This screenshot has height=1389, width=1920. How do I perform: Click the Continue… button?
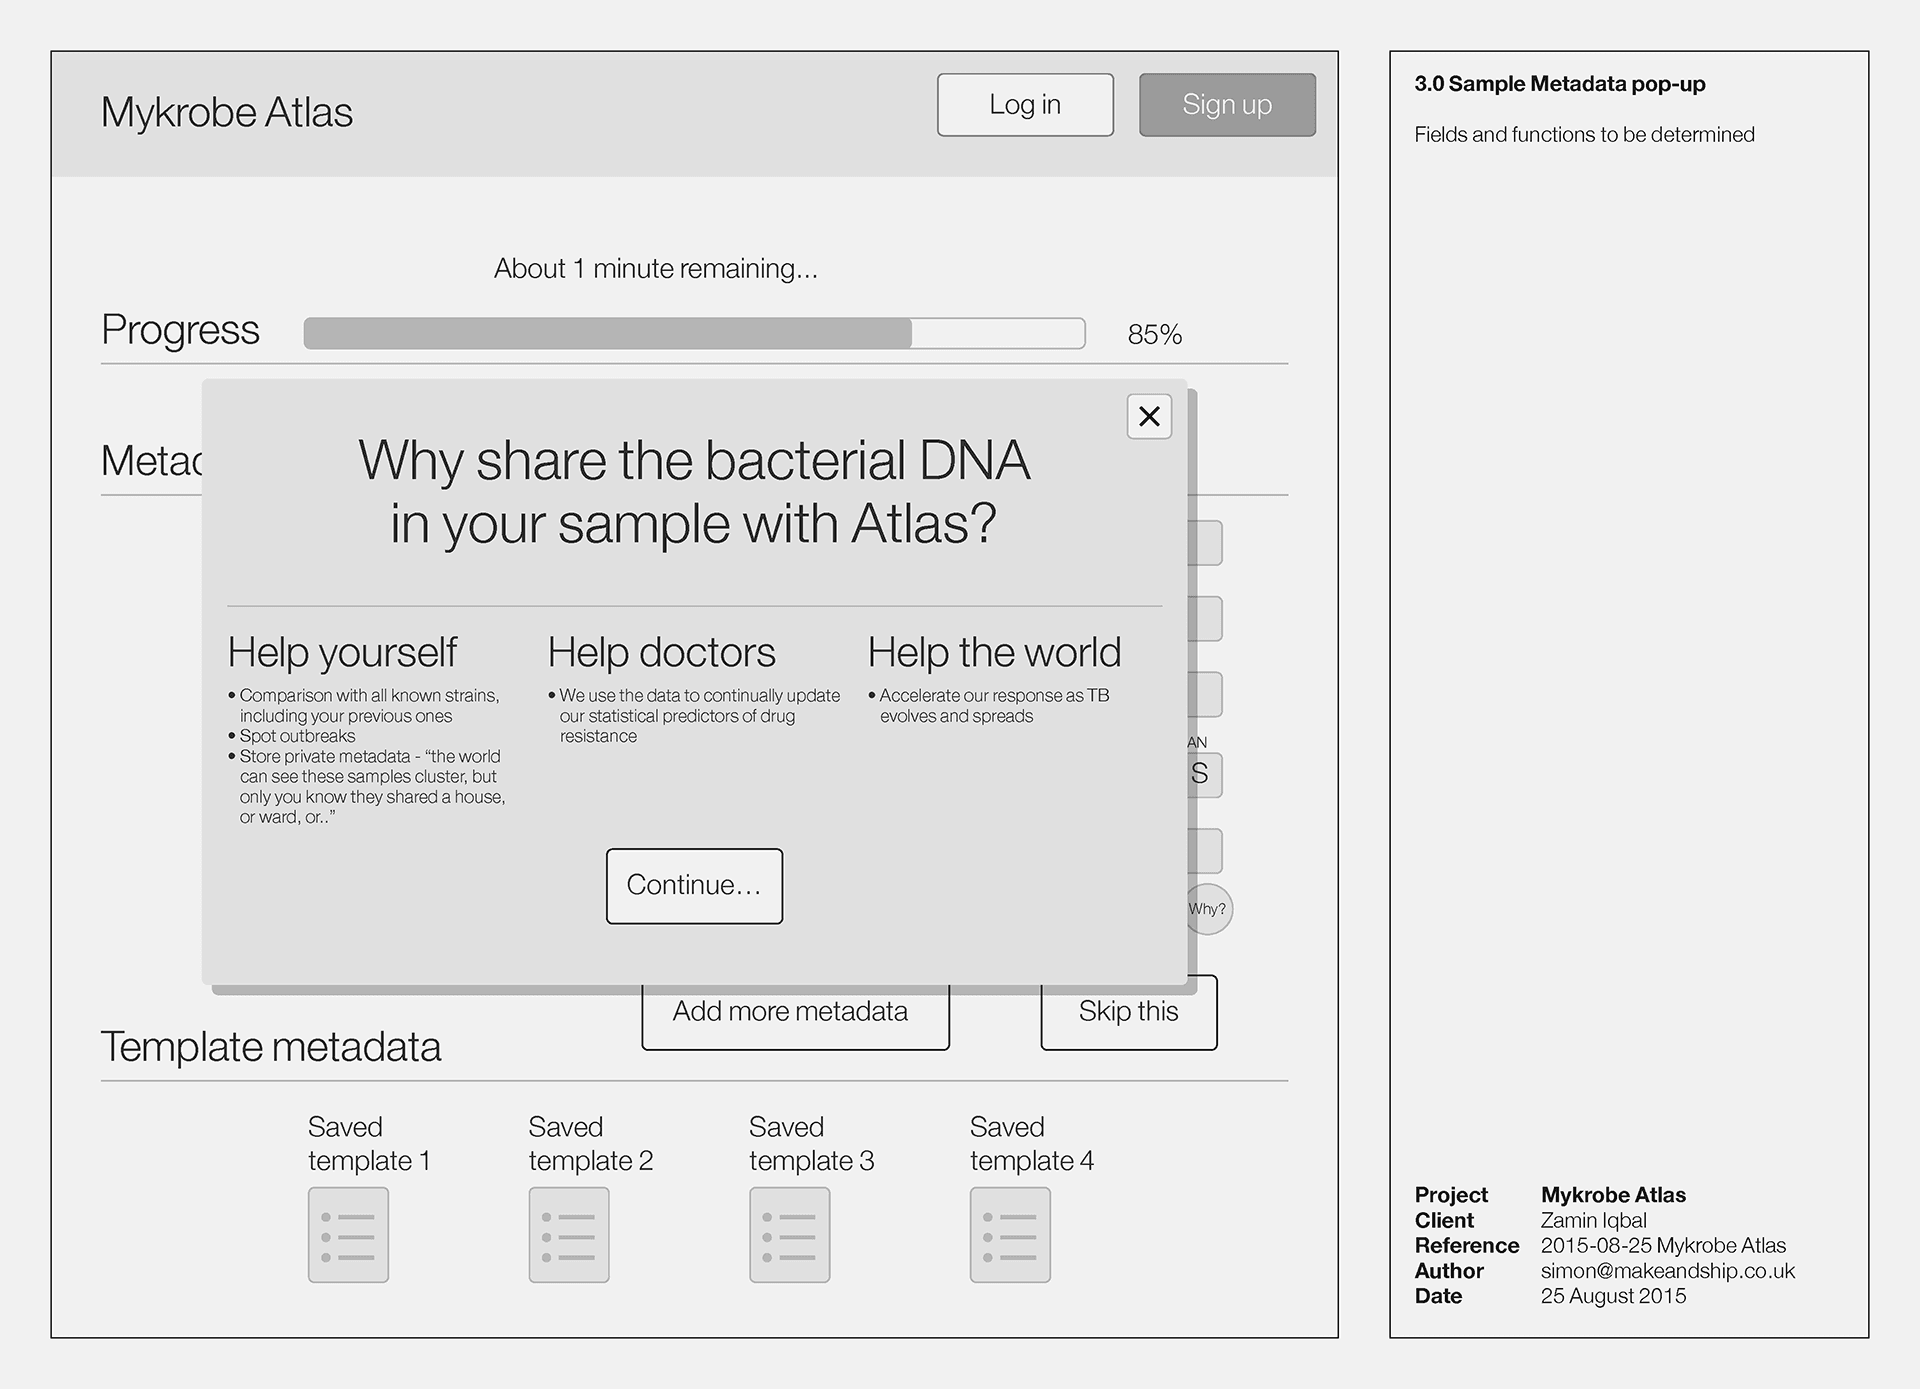694,886
